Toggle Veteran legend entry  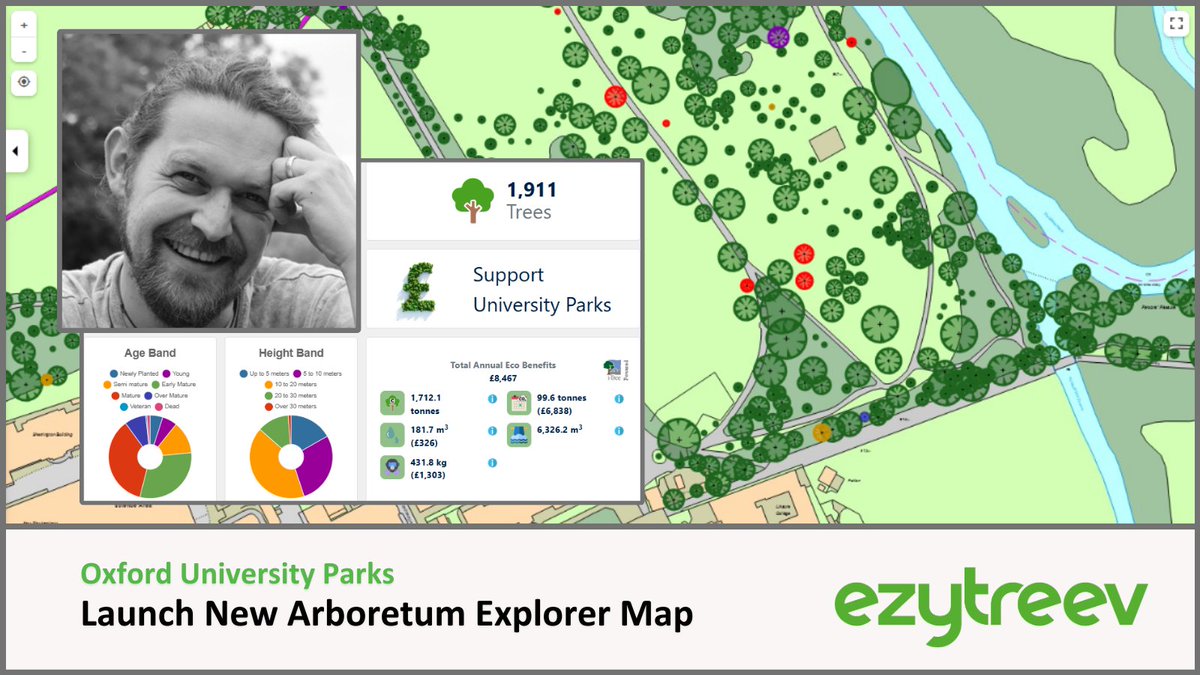135,407
